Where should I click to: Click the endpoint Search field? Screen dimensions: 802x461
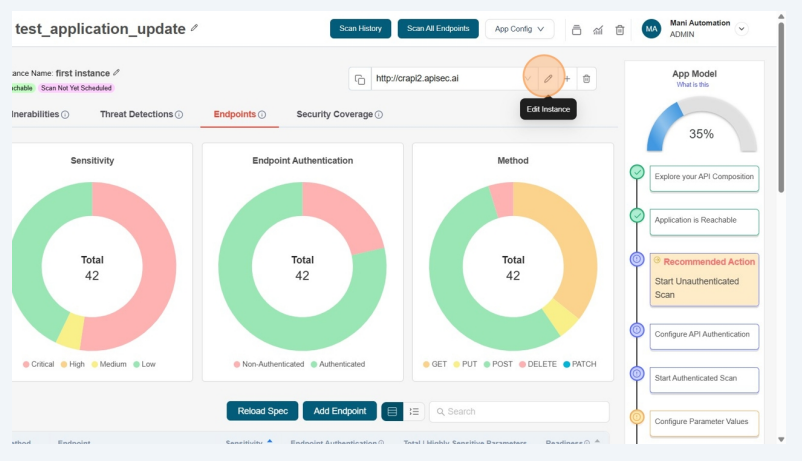[x=520, y=411]
